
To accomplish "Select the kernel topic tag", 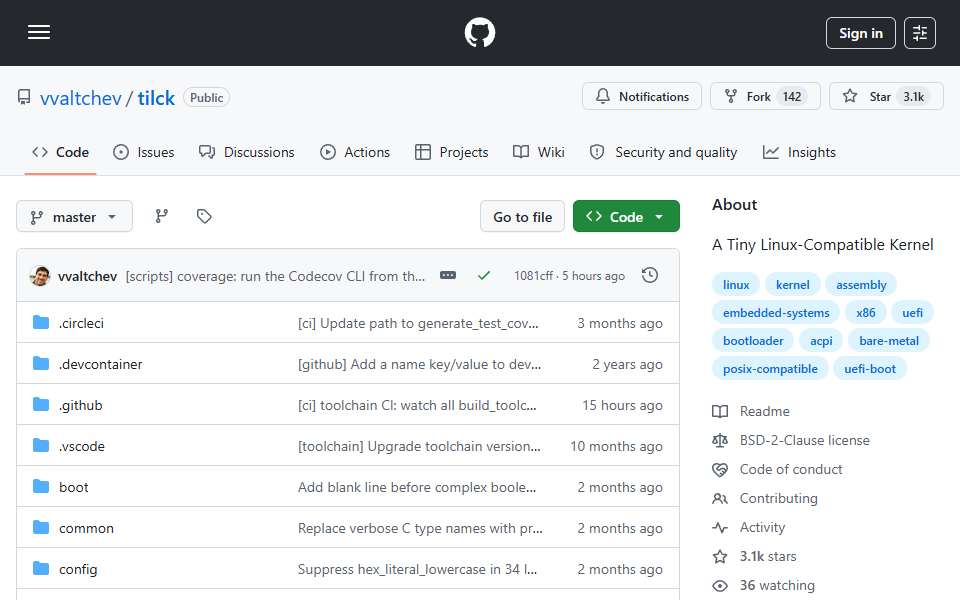I will coord(792,285).
